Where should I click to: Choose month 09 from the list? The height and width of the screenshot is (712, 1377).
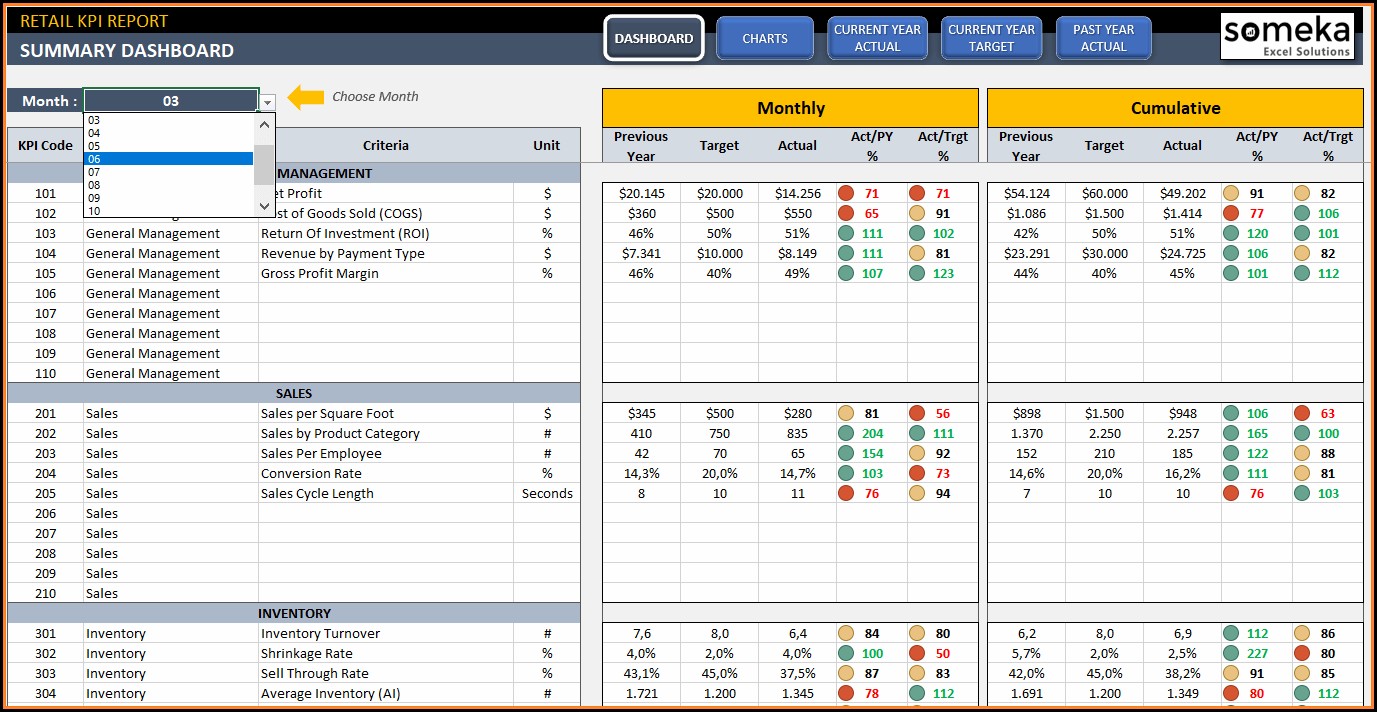pyautogui.click(x=168, y=198)
